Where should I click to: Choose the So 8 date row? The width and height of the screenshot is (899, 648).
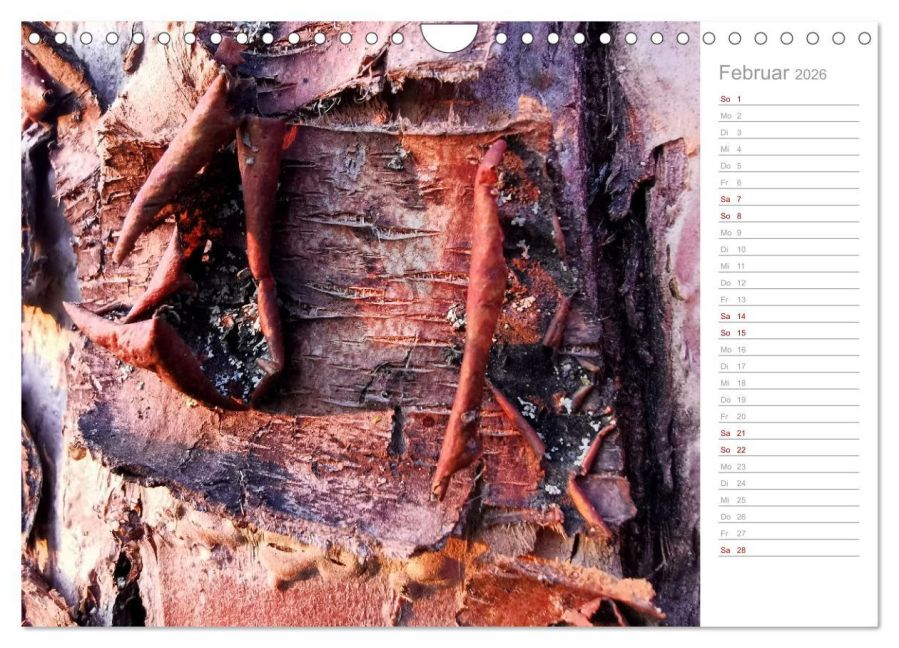[x=789, y=216]
